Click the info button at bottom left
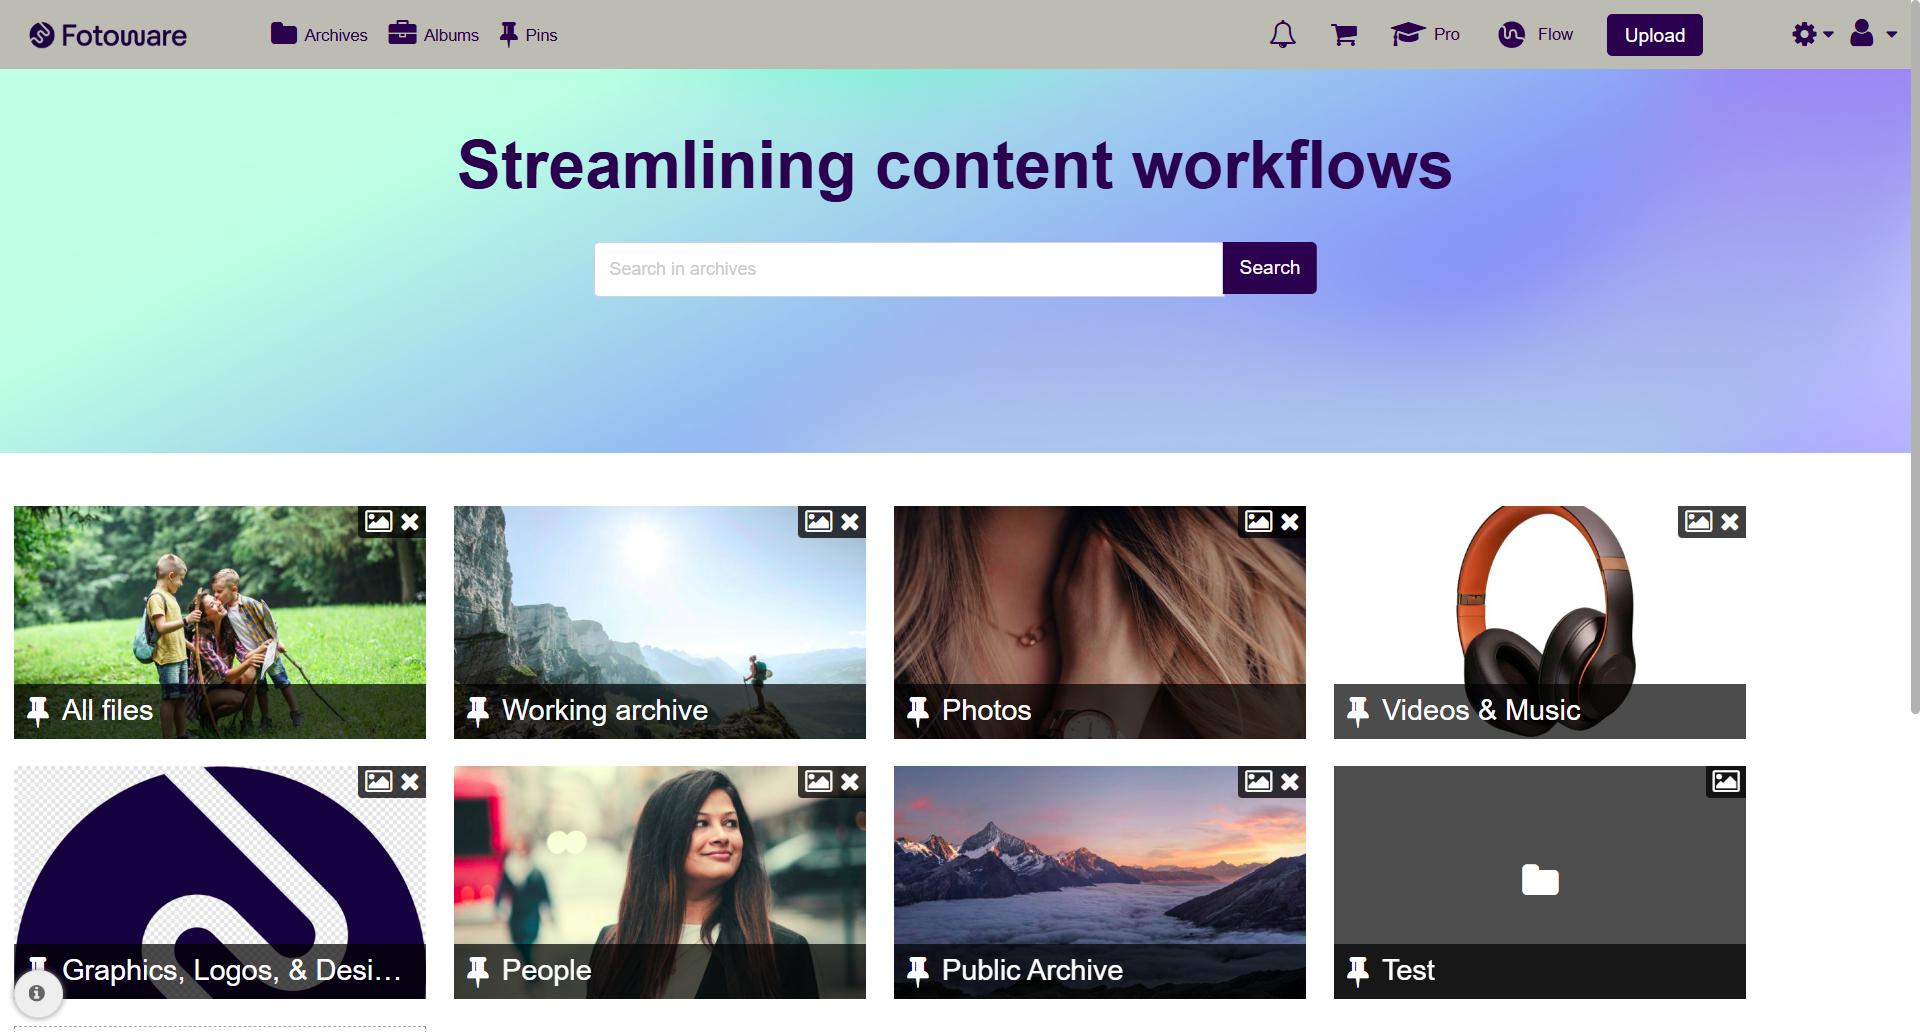Image resolution: width=1920 pixels, height=1032 pixels. point(37,993)
